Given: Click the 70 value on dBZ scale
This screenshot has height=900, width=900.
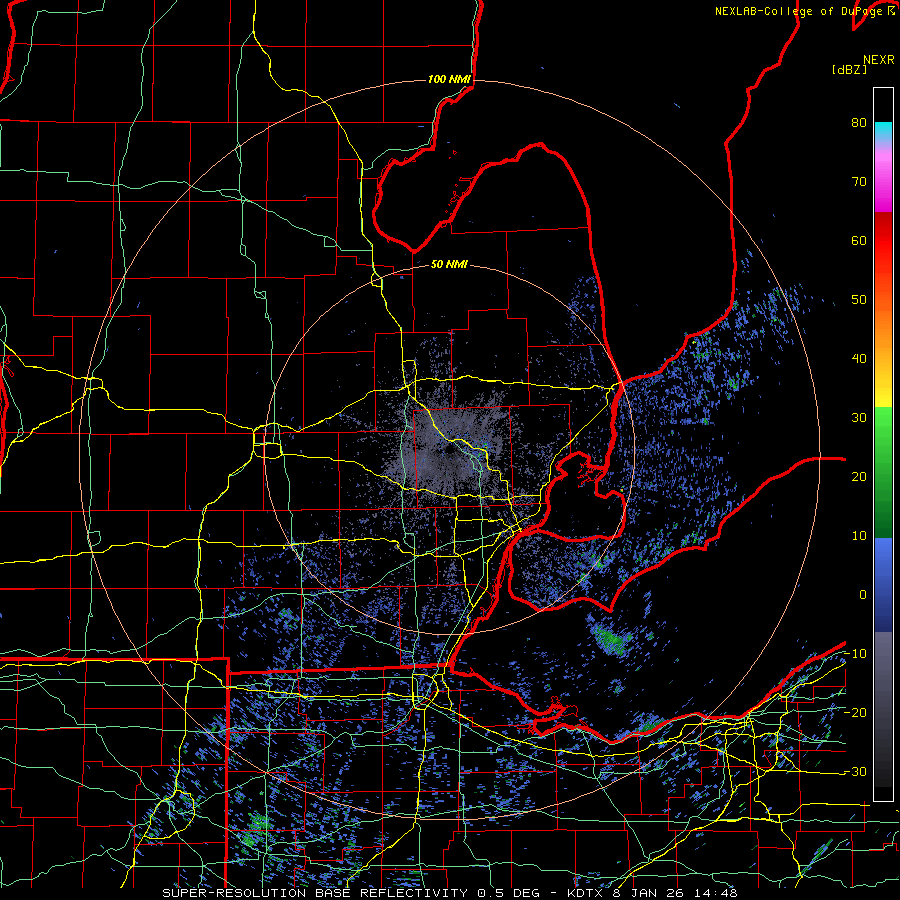Looking at the screenshot, I should pos(859,182).
